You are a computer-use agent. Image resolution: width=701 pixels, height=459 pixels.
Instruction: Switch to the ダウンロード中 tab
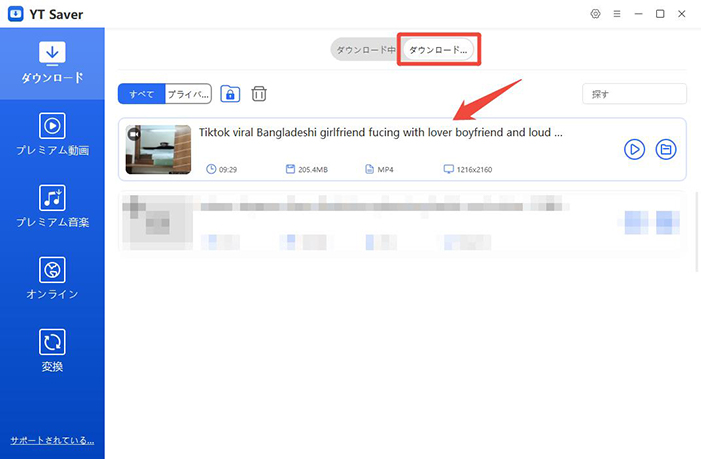coord(365,50)
